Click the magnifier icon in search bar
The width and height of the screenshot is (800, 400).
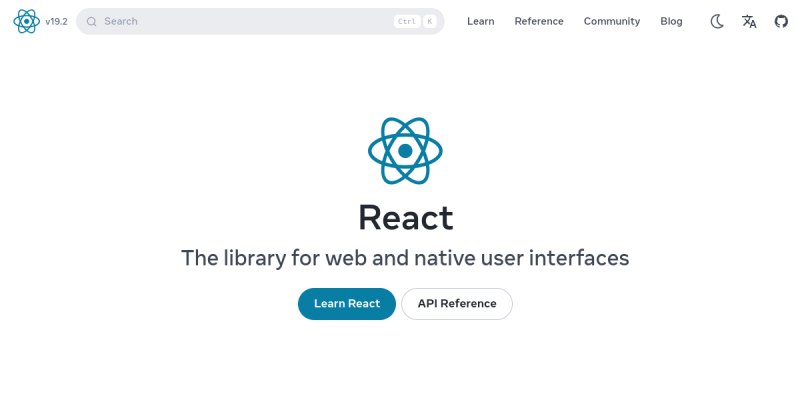(x=91, y=21)
